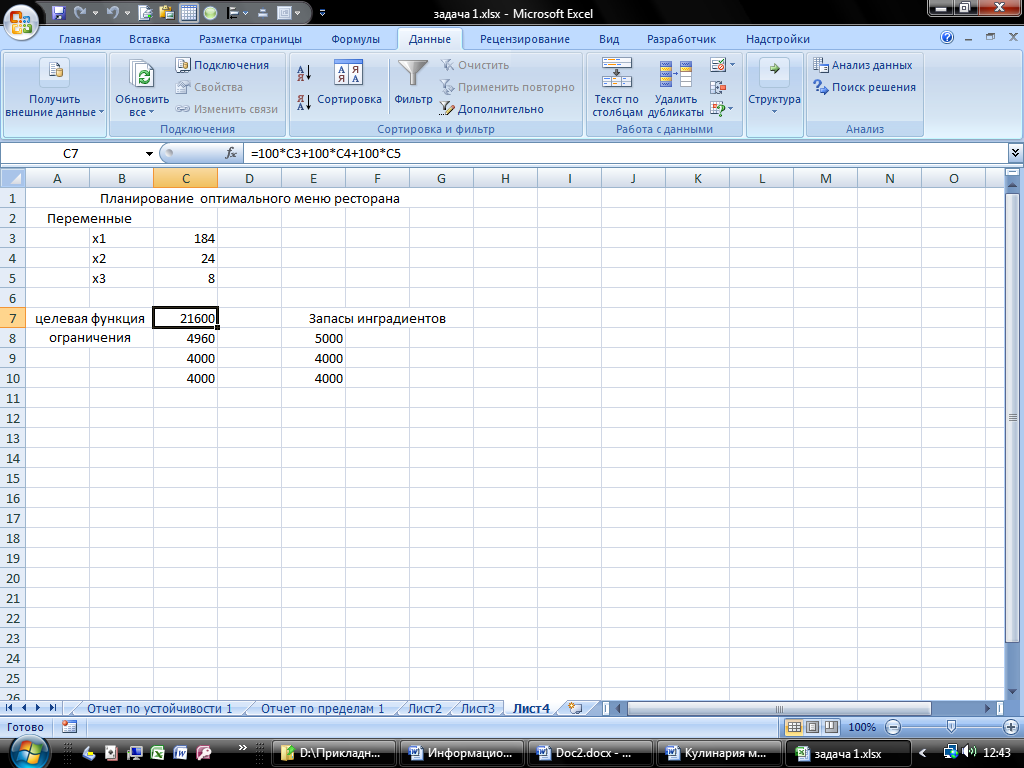This screenshot has height=768, width=1024.
Task: Open the undo history dropdown arrow
Action: pos(127,12)
